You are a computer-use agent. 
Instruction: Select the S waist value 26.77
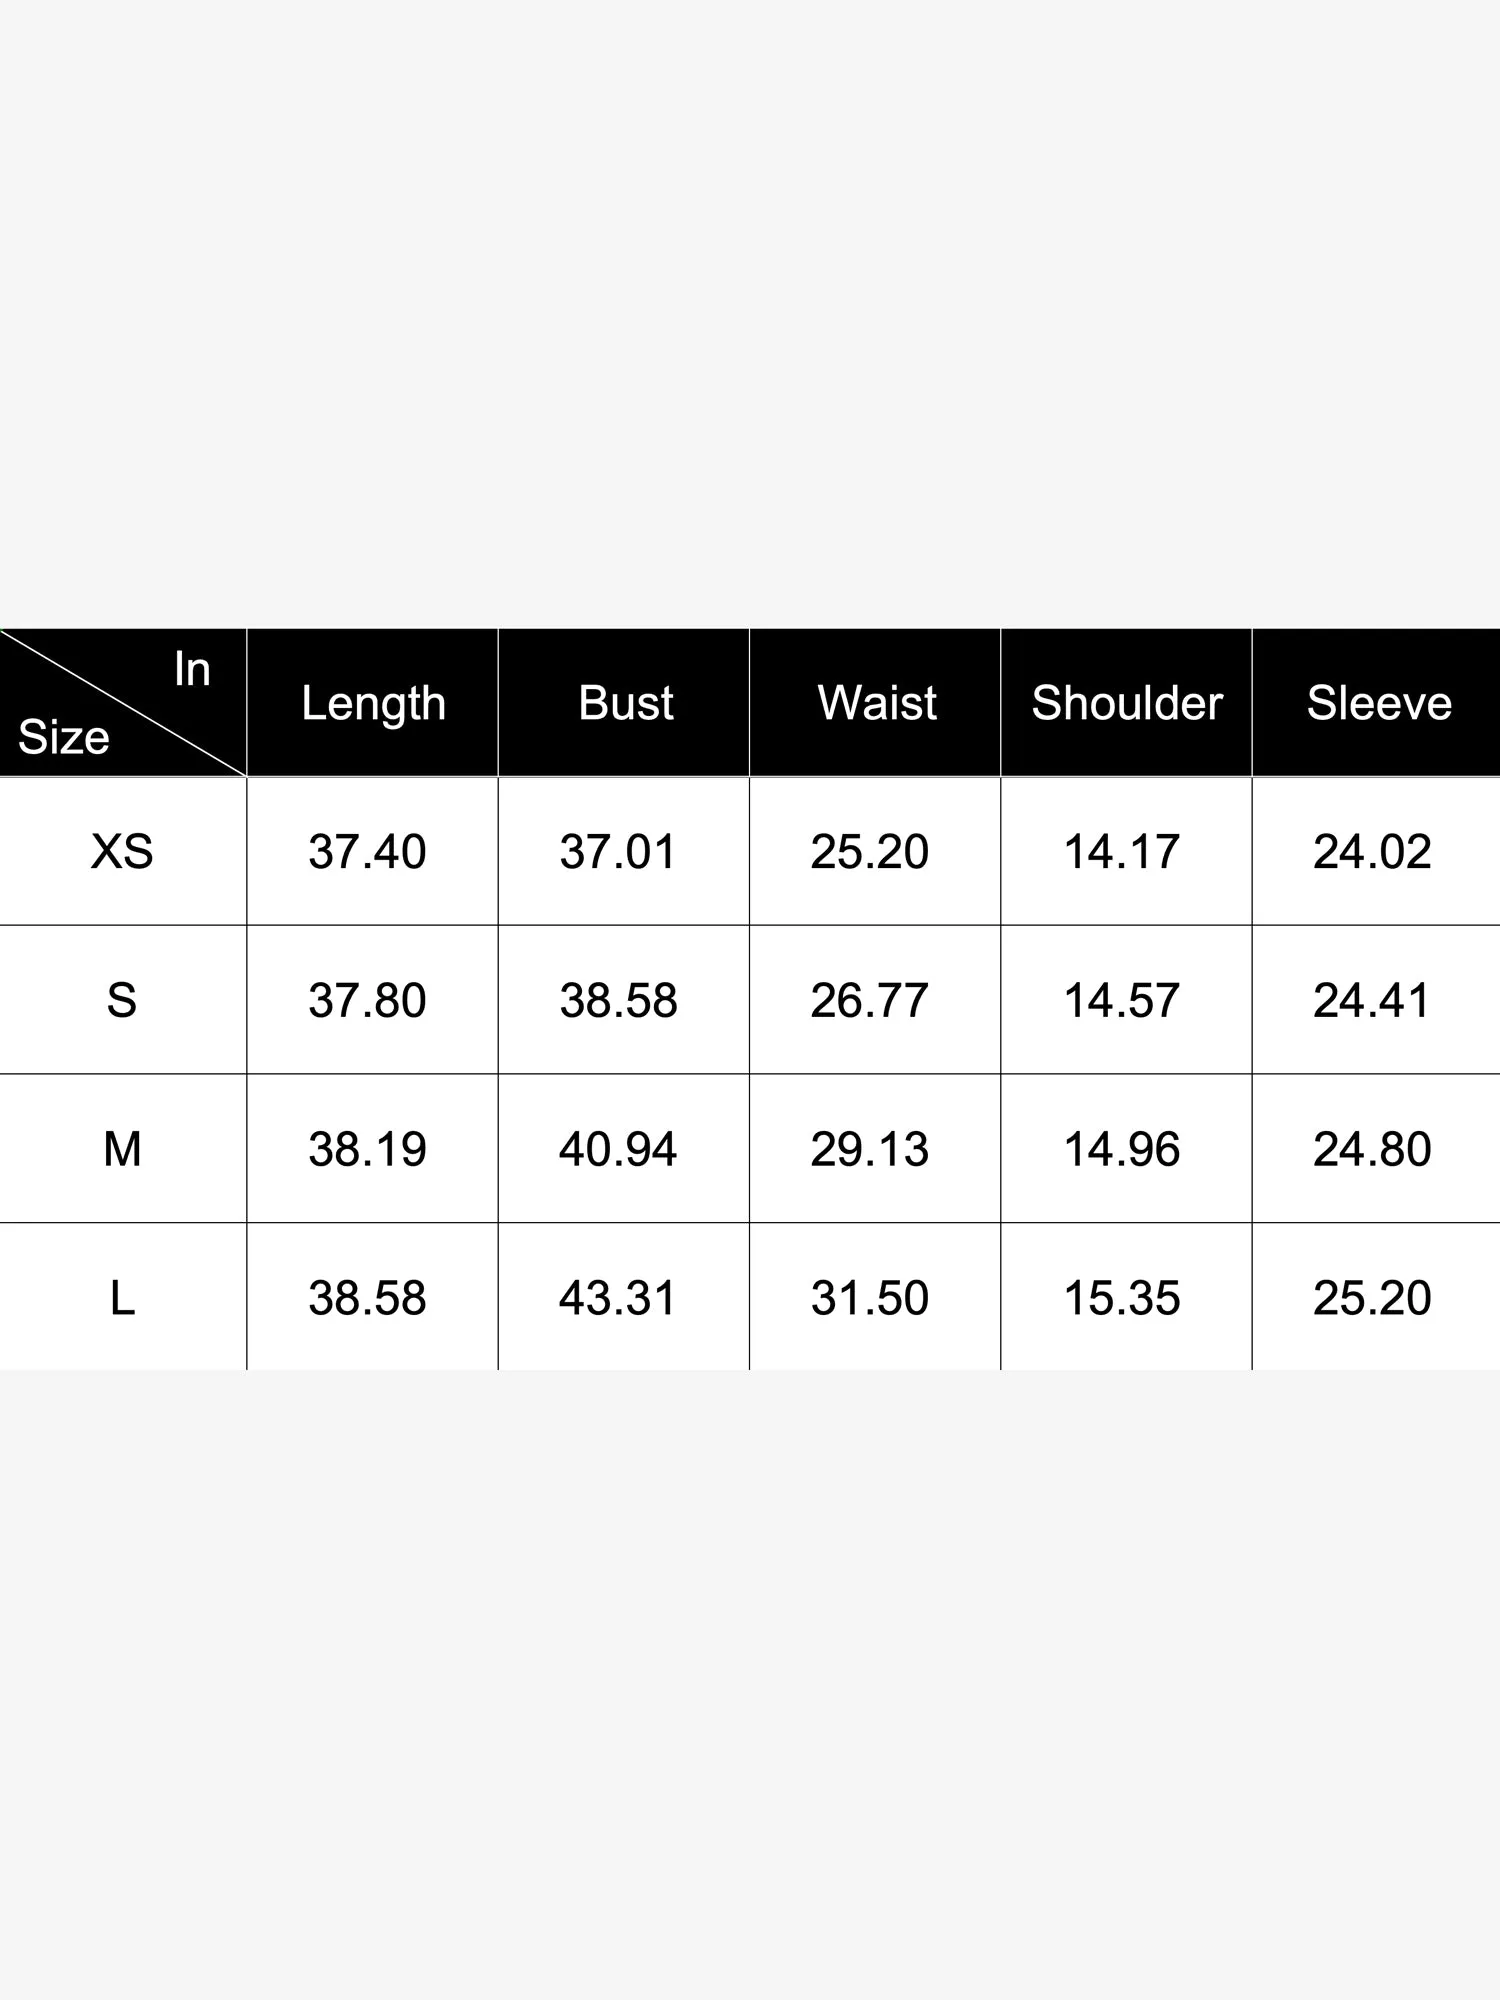(869, 1000)
